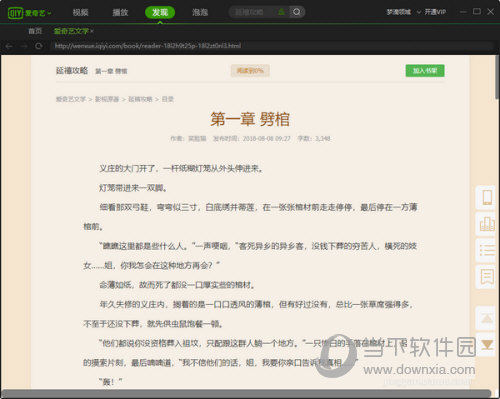Focus the top search input field
Viewport: 500px width, 399px height.
click(253, 12)
